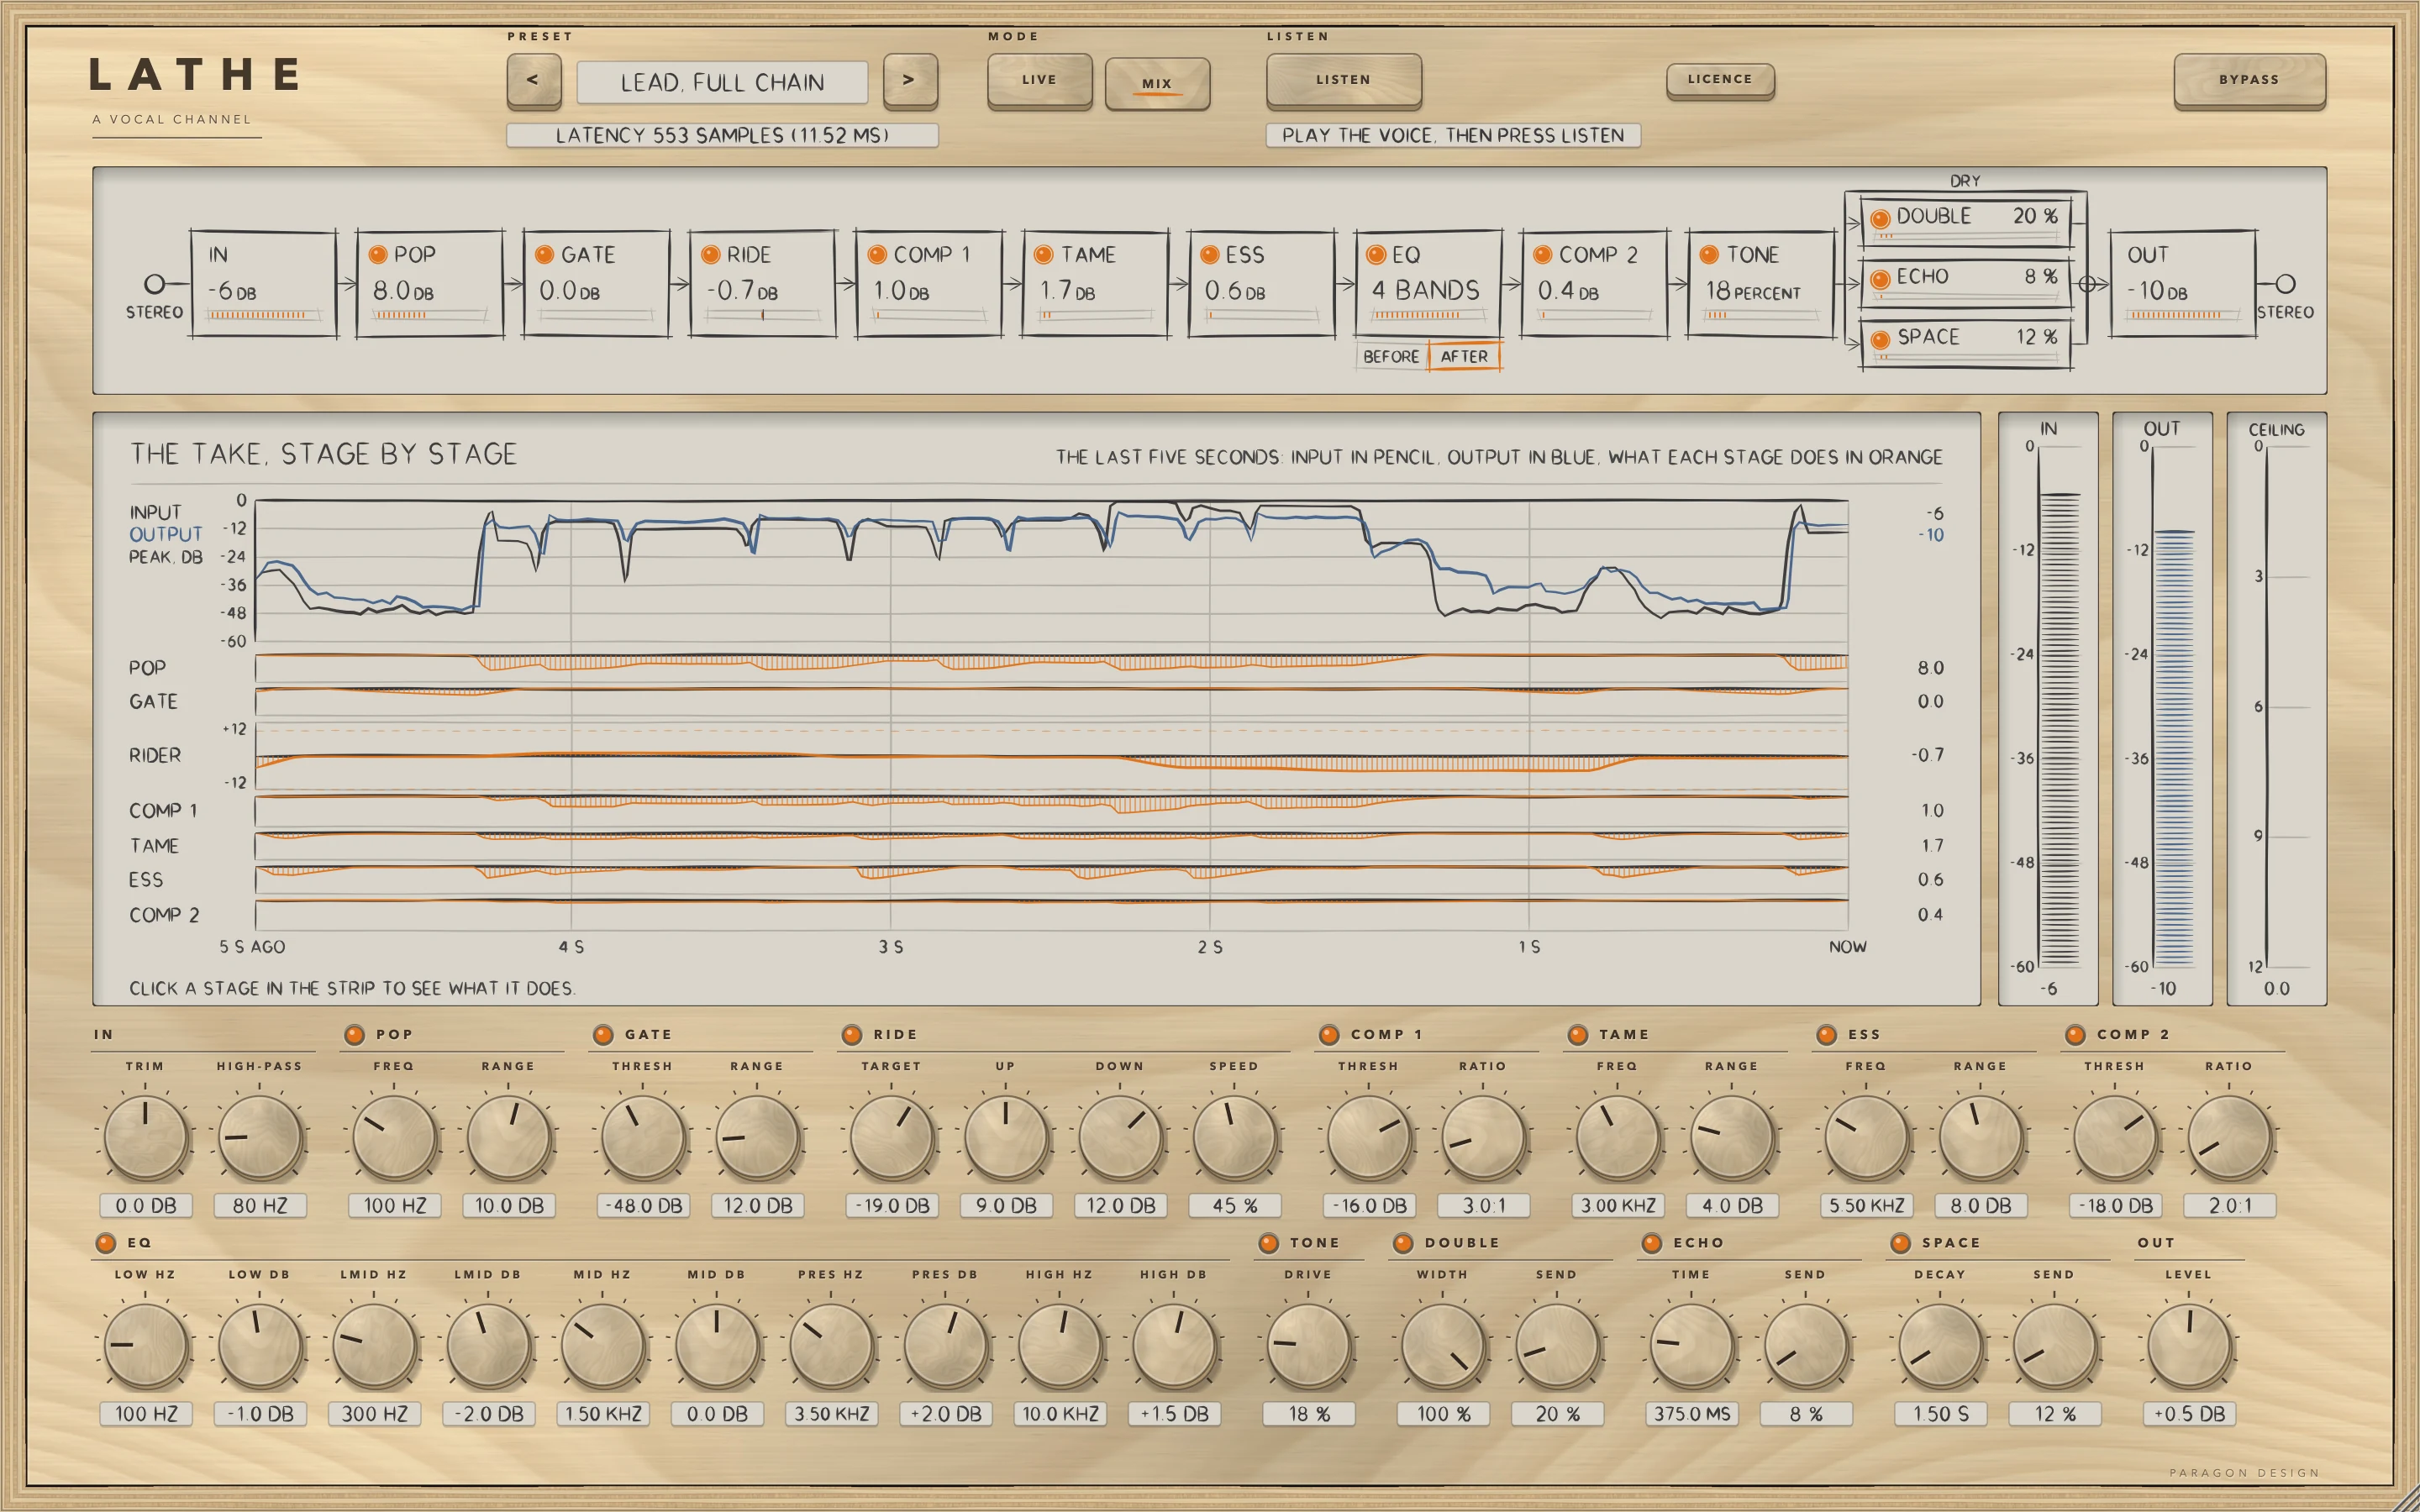Select the BEFORE view under the EQ stage
Viewport: 2420px width, 1512px height.
tap(1391, 356)
